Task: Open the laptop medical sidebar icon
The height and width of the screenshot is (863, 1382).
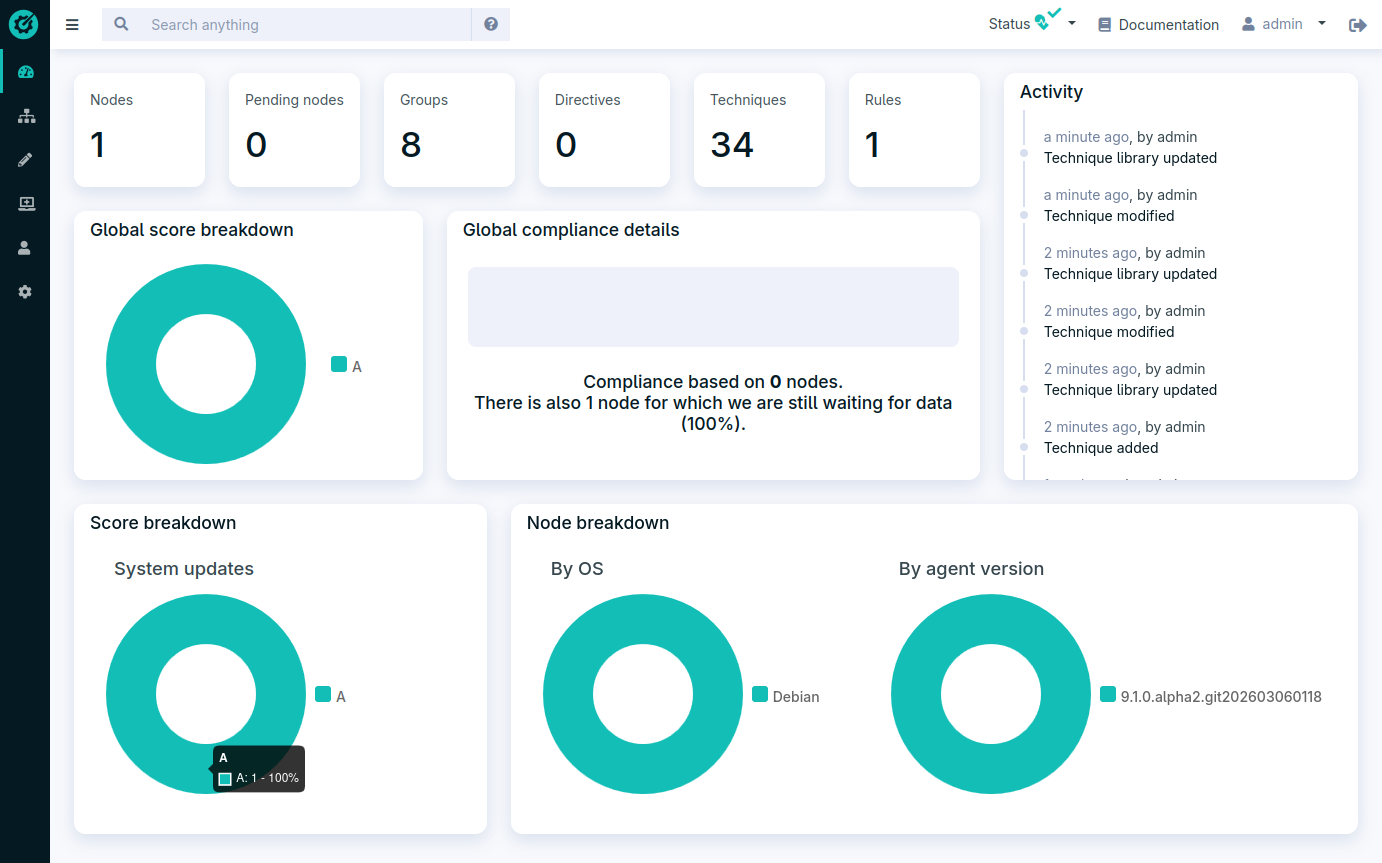Action: click(26, 204)
